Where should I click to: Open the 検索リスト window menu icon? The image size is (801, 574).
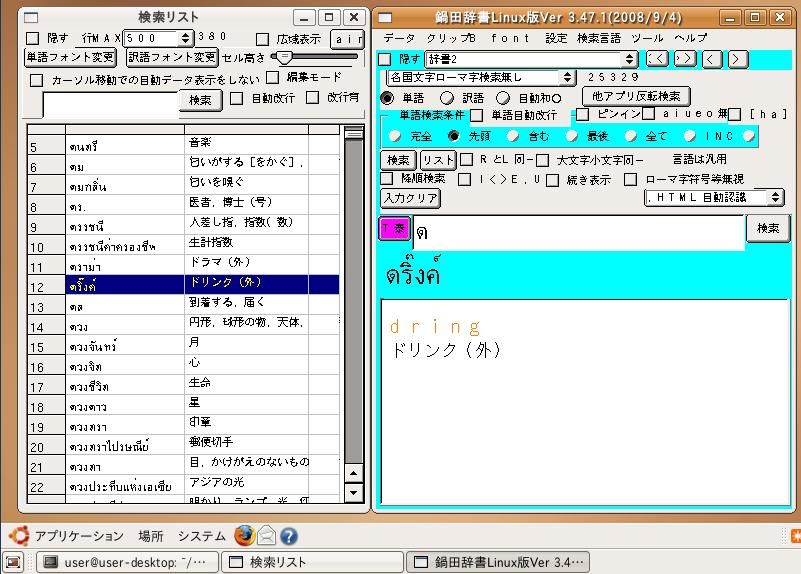point(31,17)
